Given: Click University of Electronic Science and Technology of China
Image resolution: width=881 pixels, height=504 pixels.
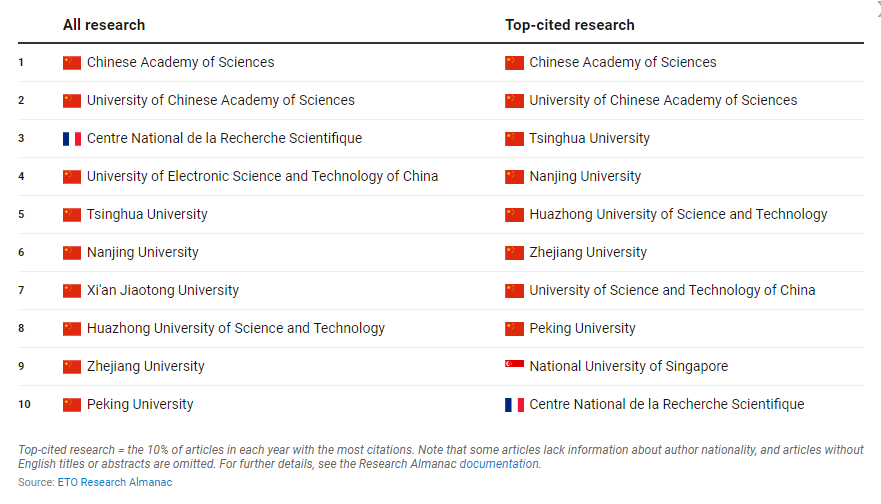Looking at the screenshot, I should [262, 177].
